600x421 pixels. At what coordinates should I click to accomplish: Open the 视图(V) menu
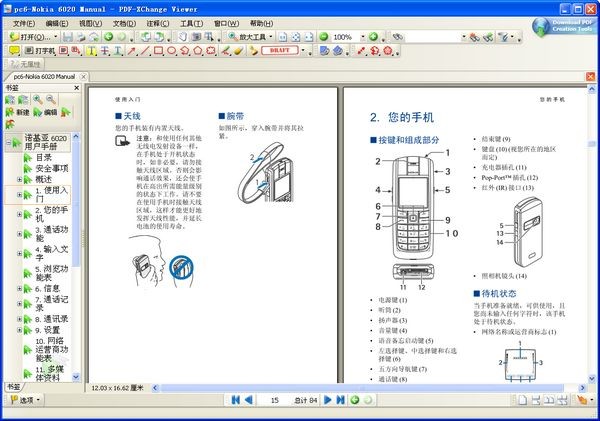click(x=90, y=24)
